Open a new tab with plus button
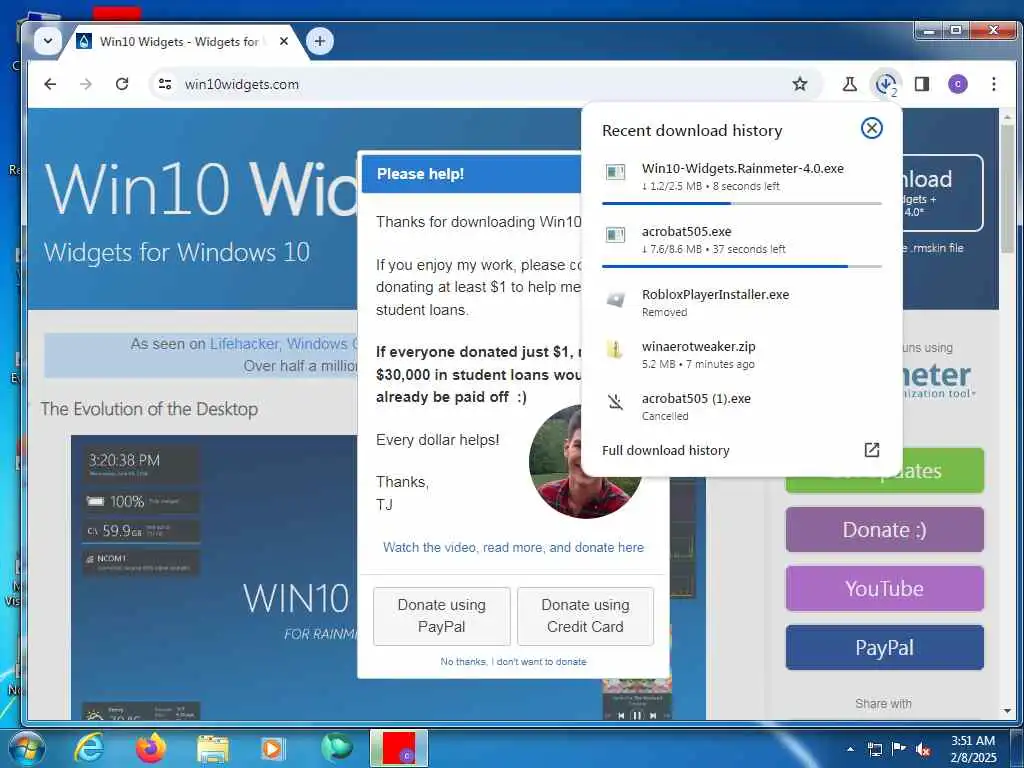 319,41
